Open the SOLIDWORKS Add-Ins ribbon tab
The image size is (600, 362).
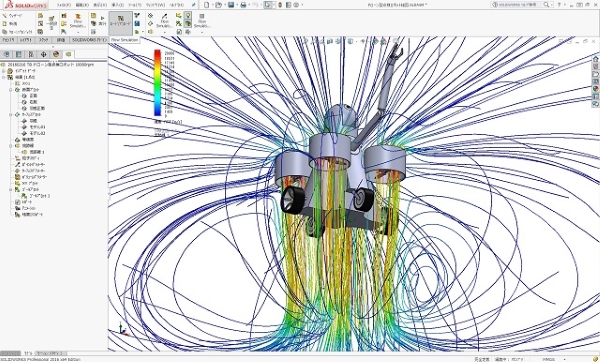90,40
